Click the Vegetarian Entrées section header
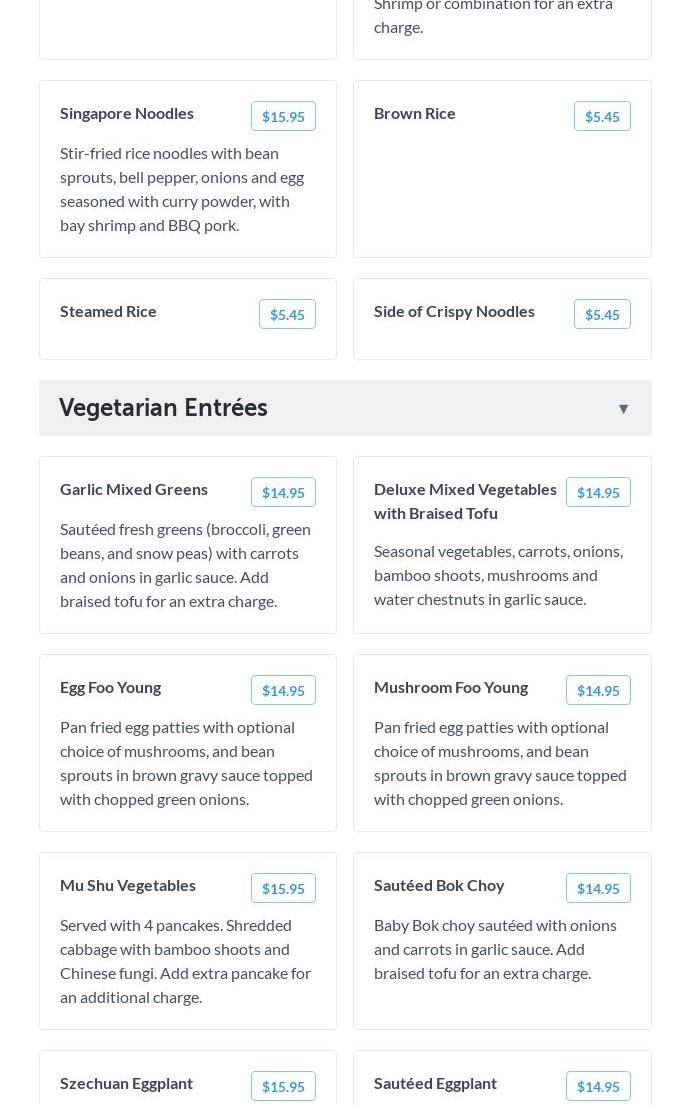690x1105 pixels. pyautogui.click(x=163, y=408)
